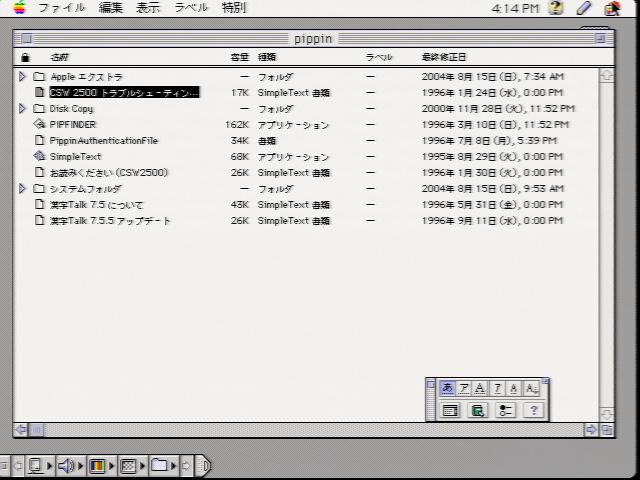Open the Help (question mark) menu icon
The image size is (640, 480).
click(556, 7)
